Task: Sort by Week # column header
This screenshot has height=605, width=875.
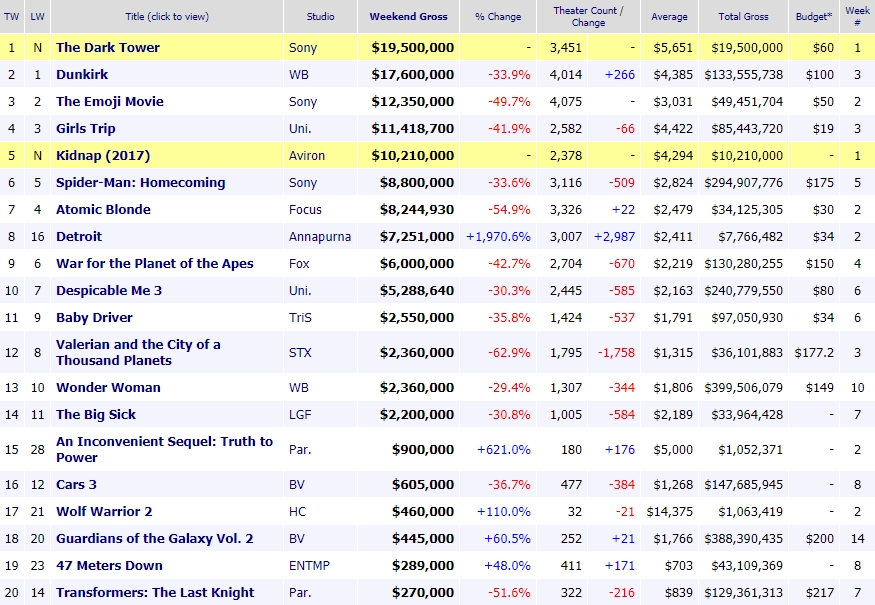Action: 857,16
